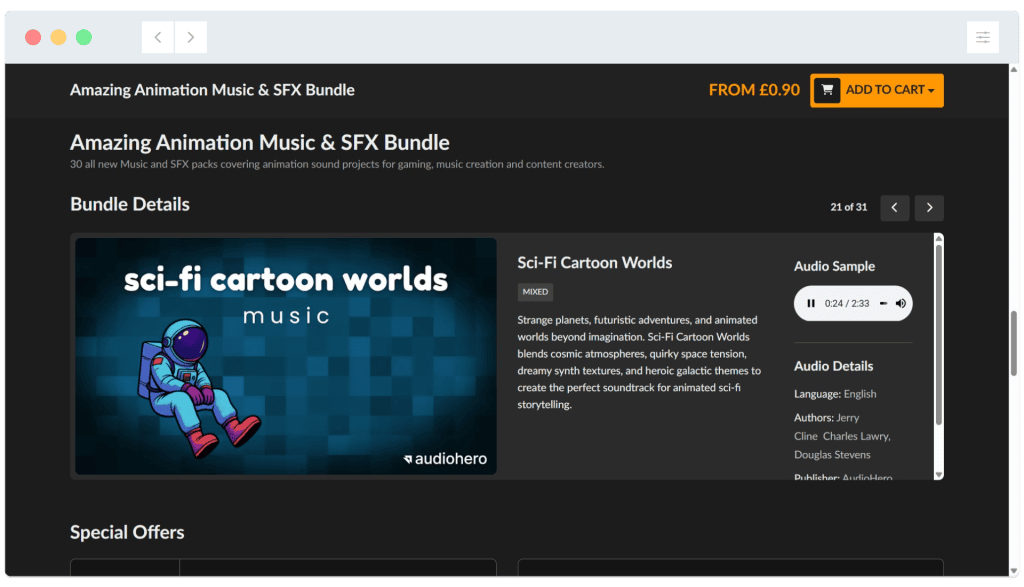Screen dimensions: 1024x587
Task: Click the MIXED tag badge
Action: (535, 292)
